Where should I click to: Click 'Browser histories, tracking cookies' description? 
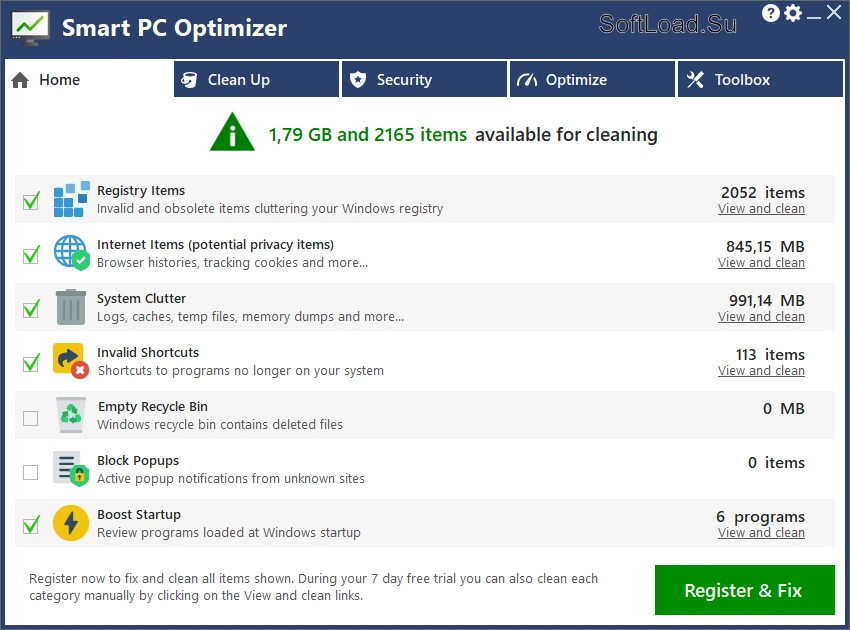(233, 262)
